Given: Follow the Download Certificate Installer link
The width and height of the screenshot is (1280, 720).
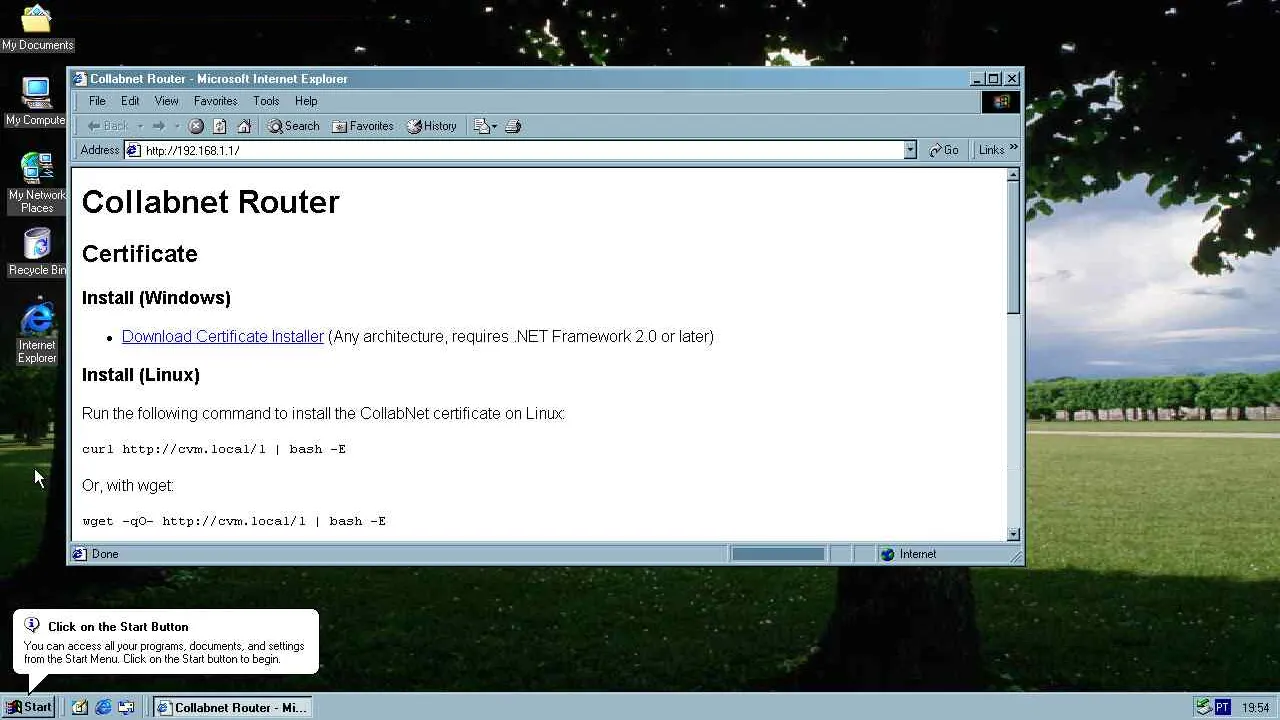Looking at the screenshot, I should pyautogui.click(x=223, y=337).
